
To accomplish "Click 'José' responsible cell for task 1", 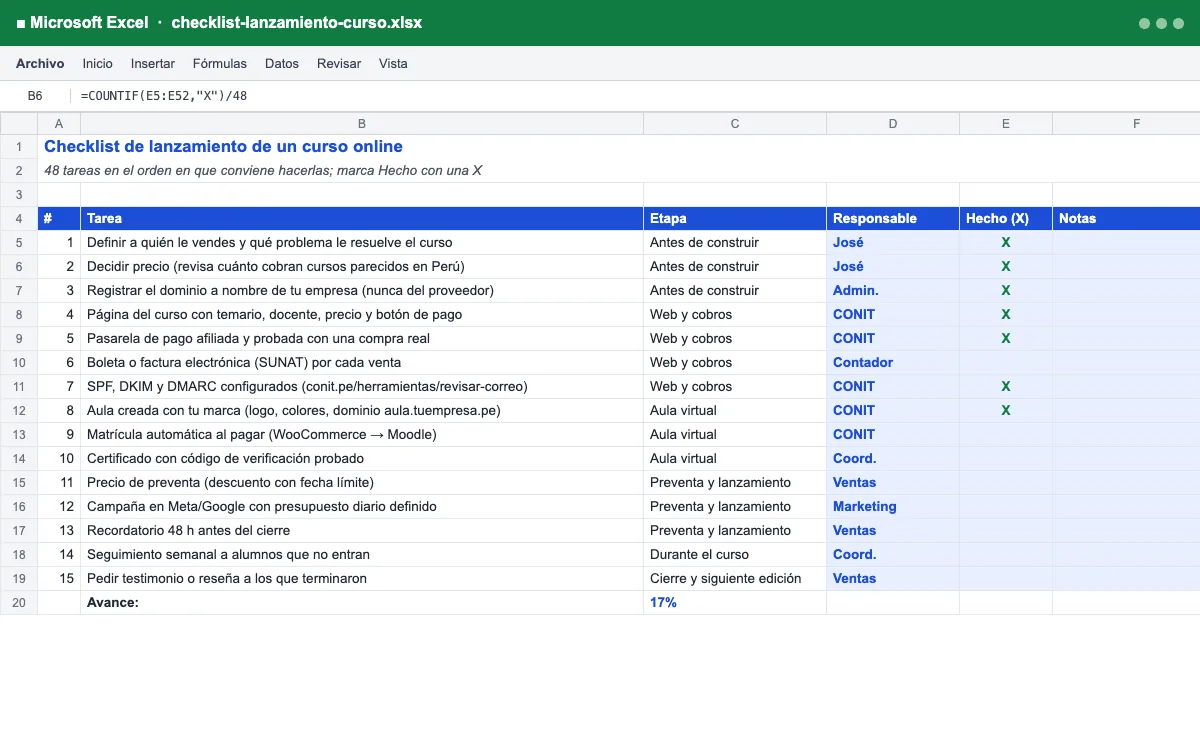I will point(893,242).
